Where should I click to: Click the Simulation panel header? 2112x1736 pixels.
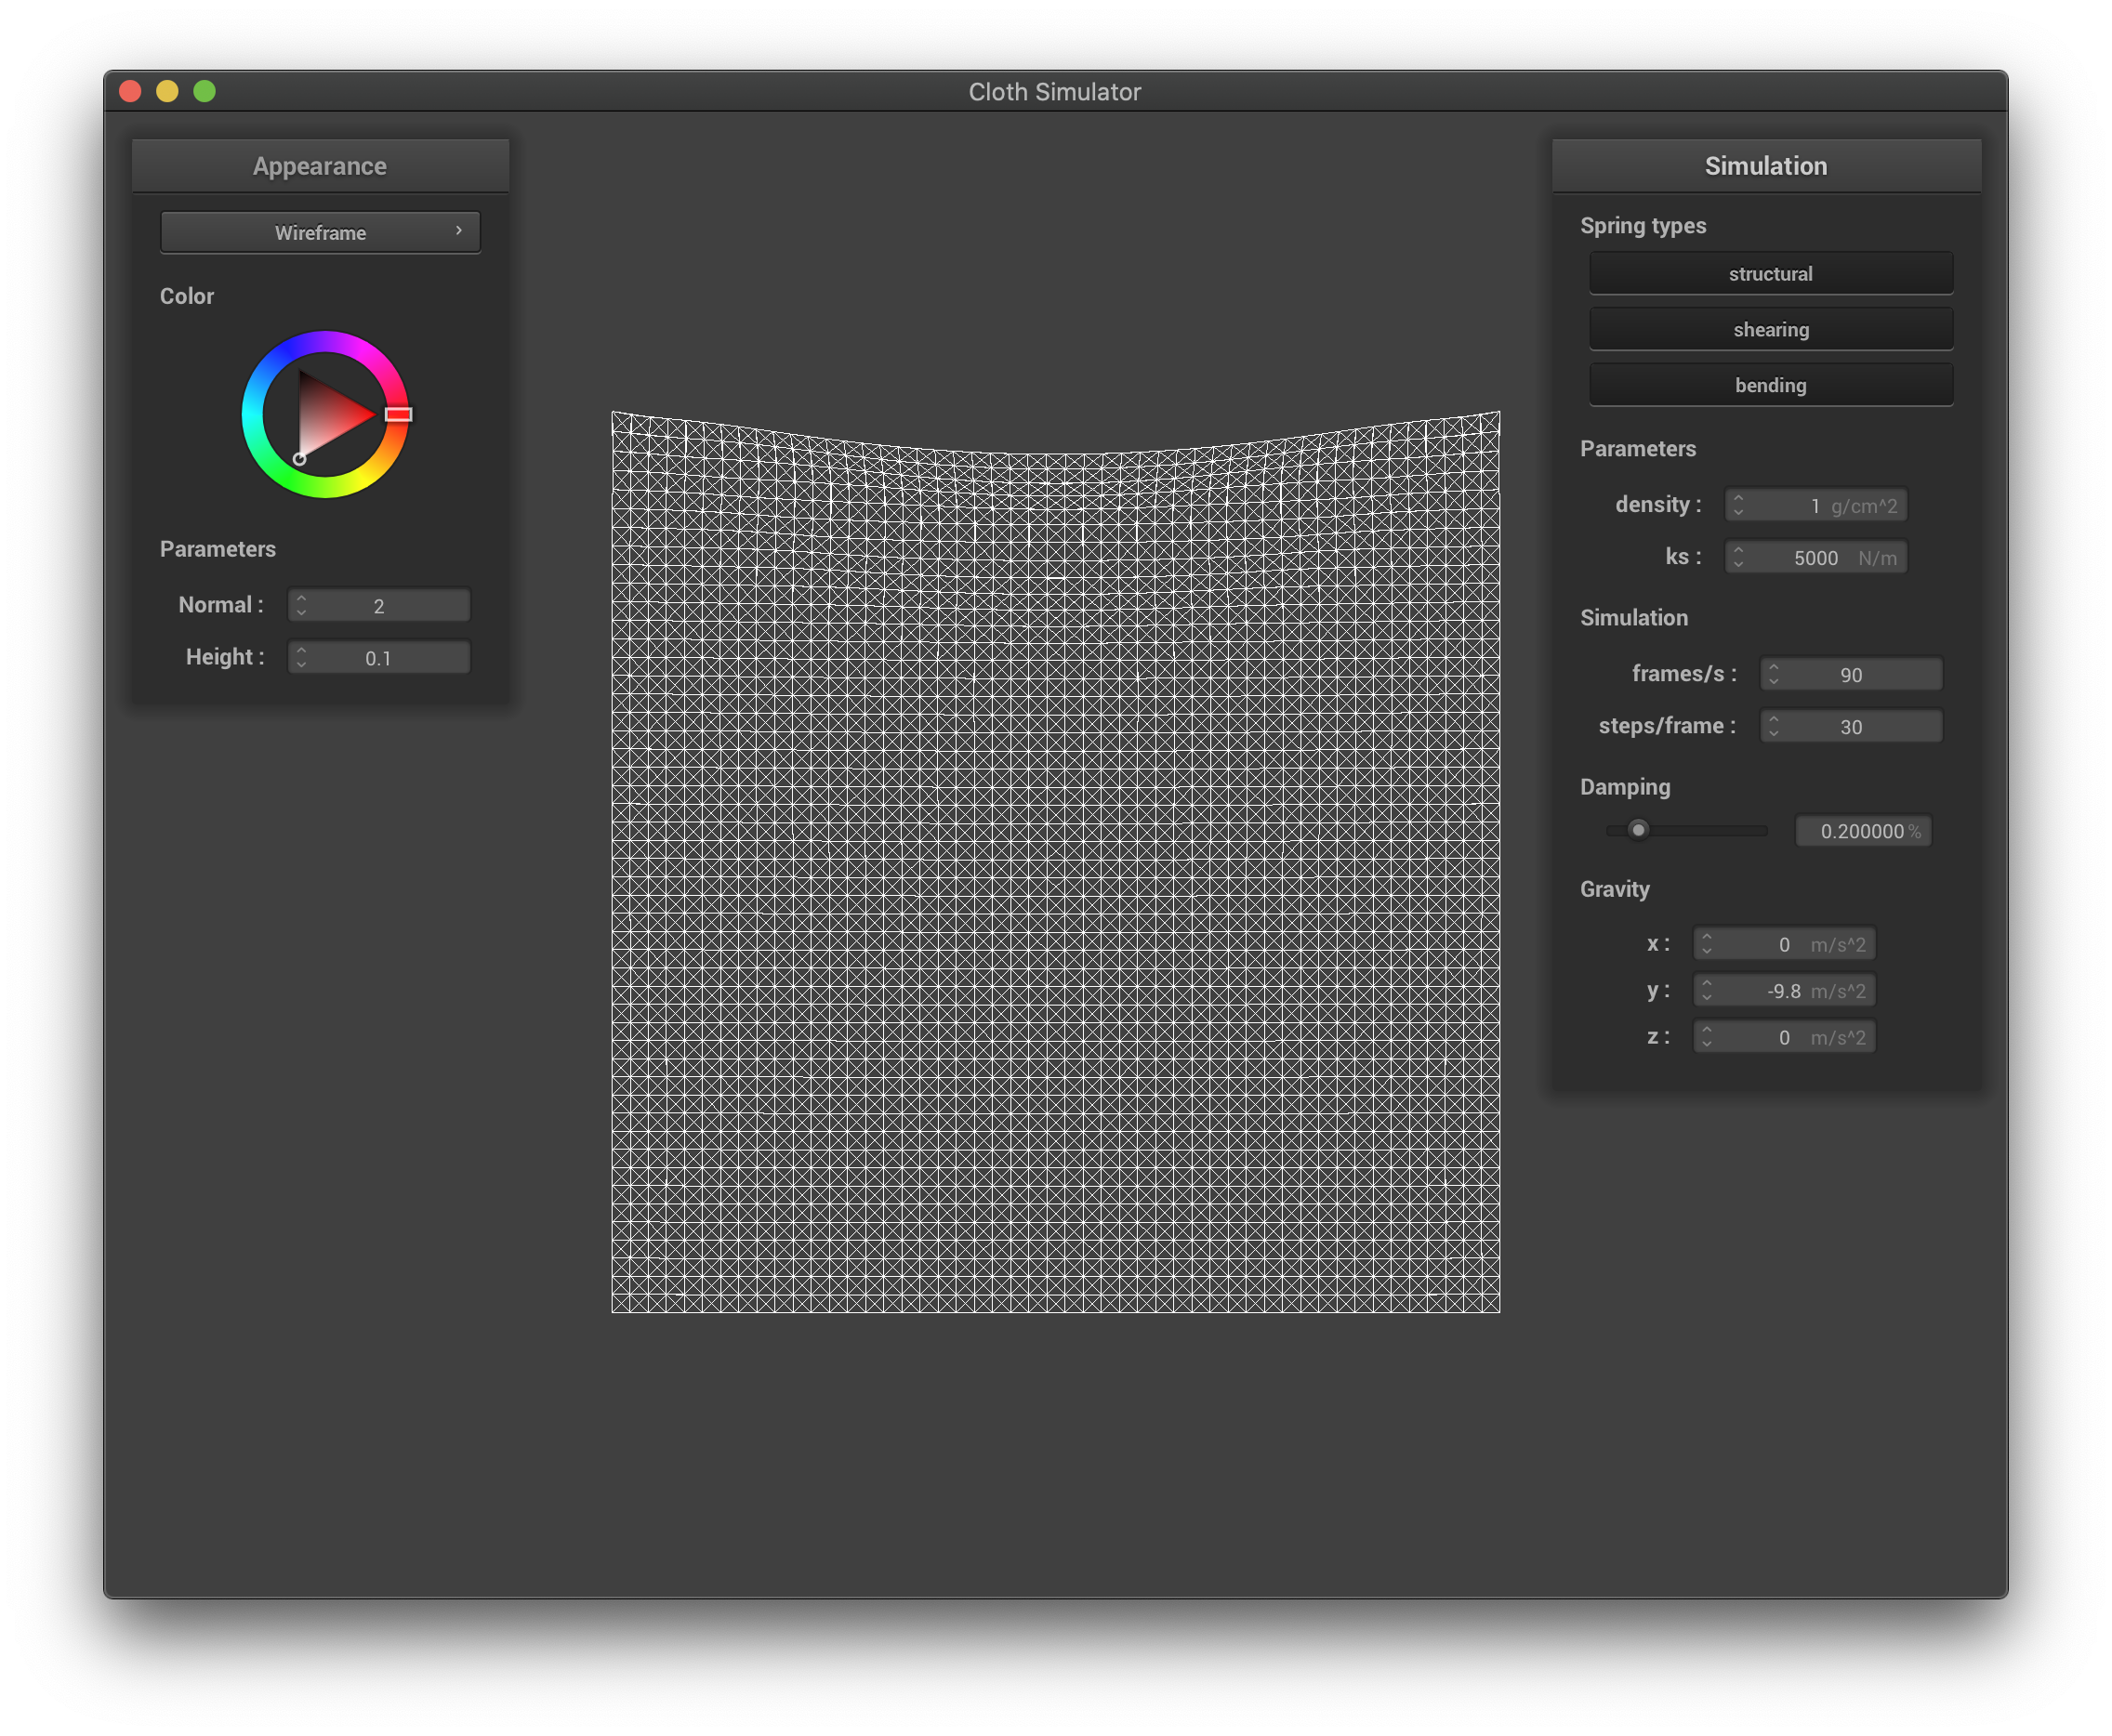coord(1765,166)
